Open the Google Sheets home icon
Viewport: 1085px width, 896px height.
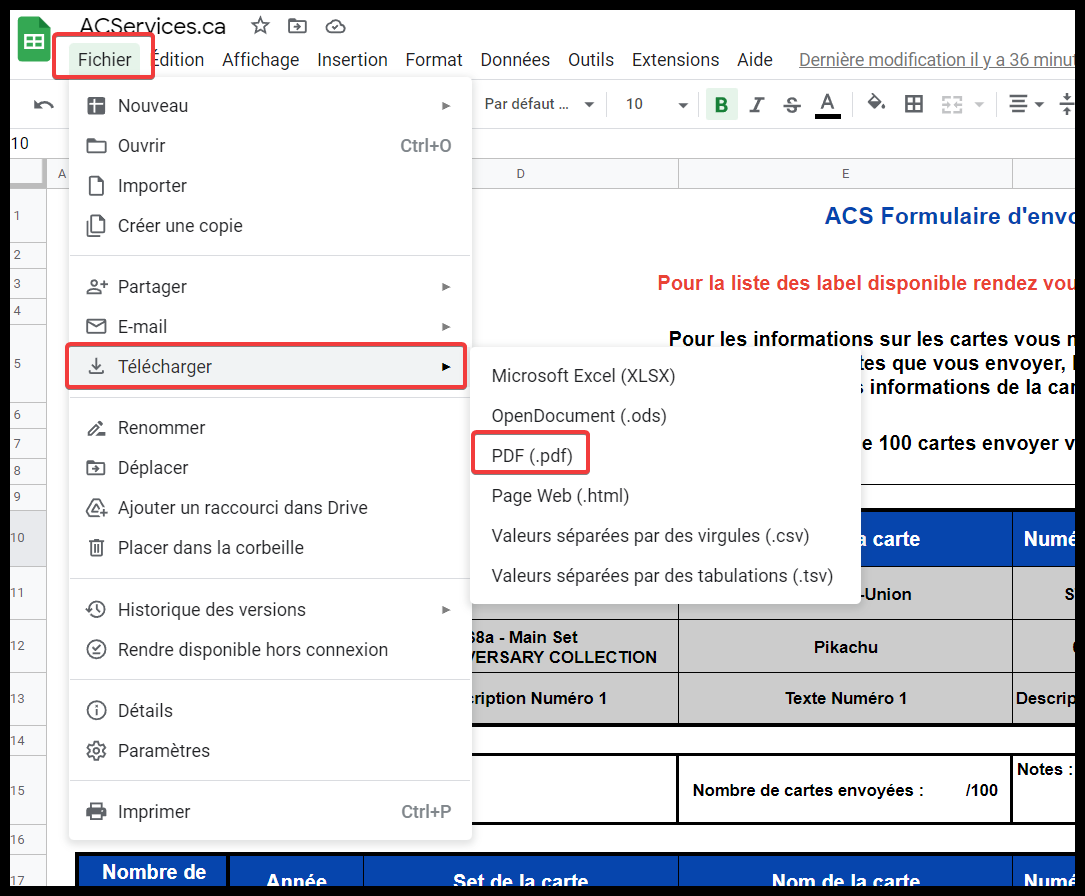35,41
